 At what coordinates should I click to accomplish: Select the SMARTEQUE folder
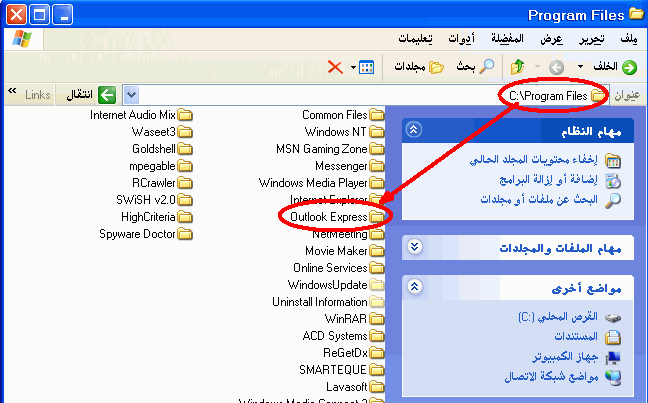point(341,370)
